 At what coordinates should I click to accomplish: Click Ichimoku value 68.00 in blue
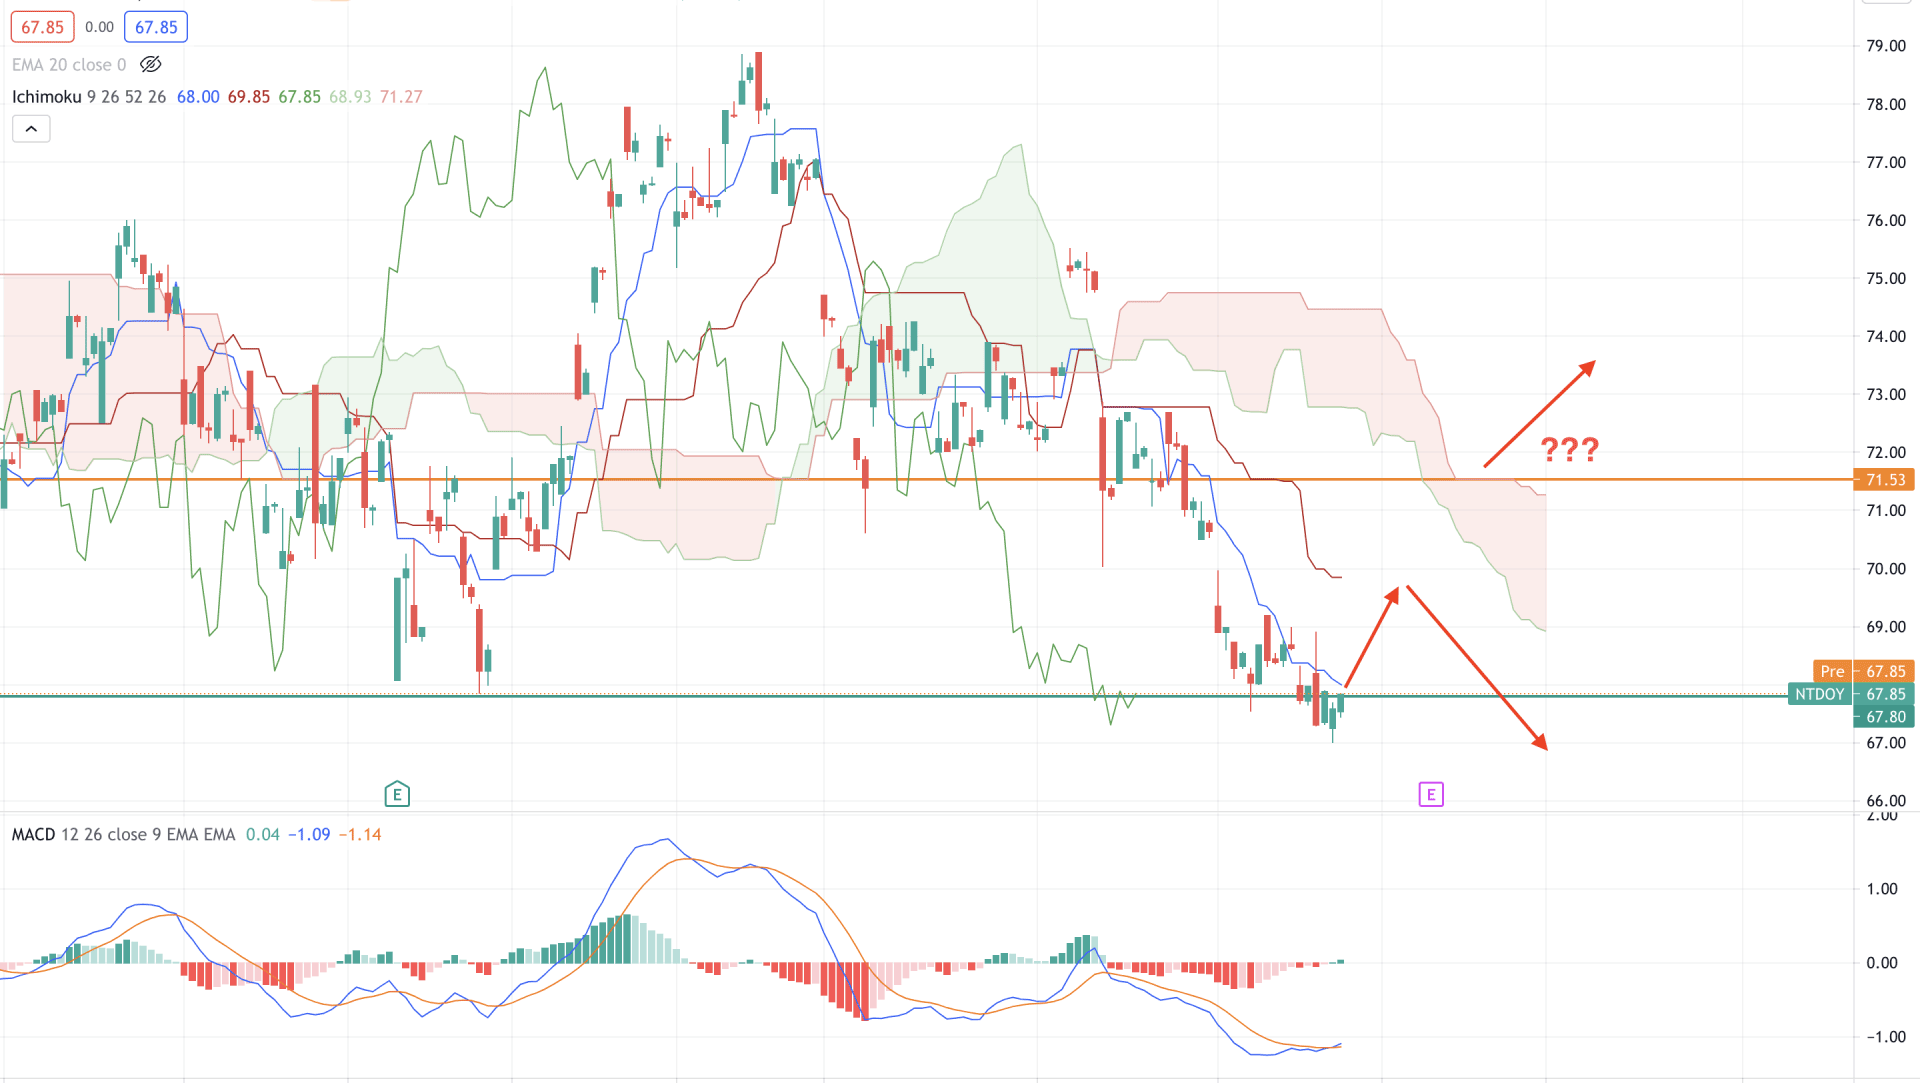point(198,97)
